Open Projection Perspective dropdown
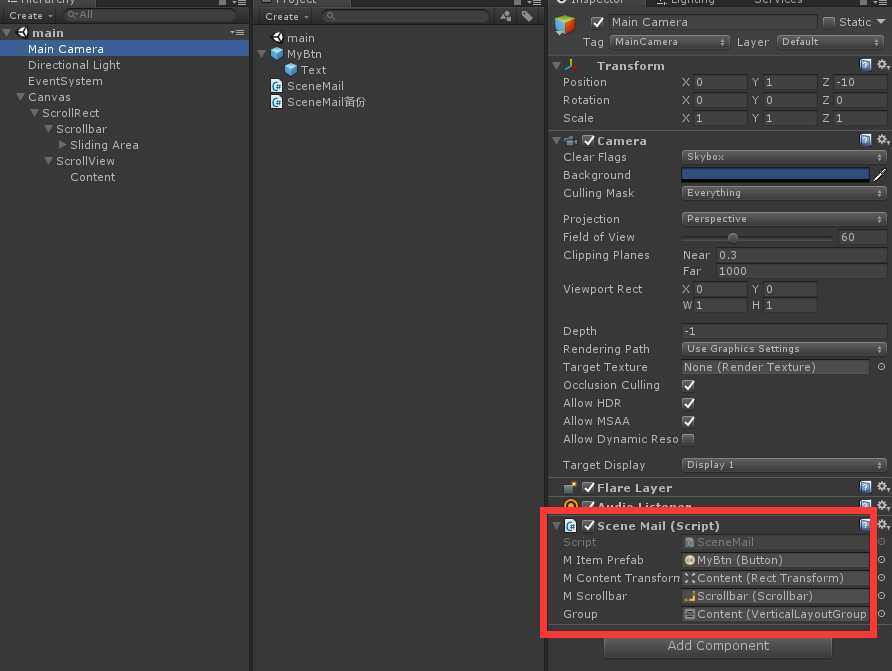The width and height of the screenshot is (892, 671). click(x=784, y=219)
